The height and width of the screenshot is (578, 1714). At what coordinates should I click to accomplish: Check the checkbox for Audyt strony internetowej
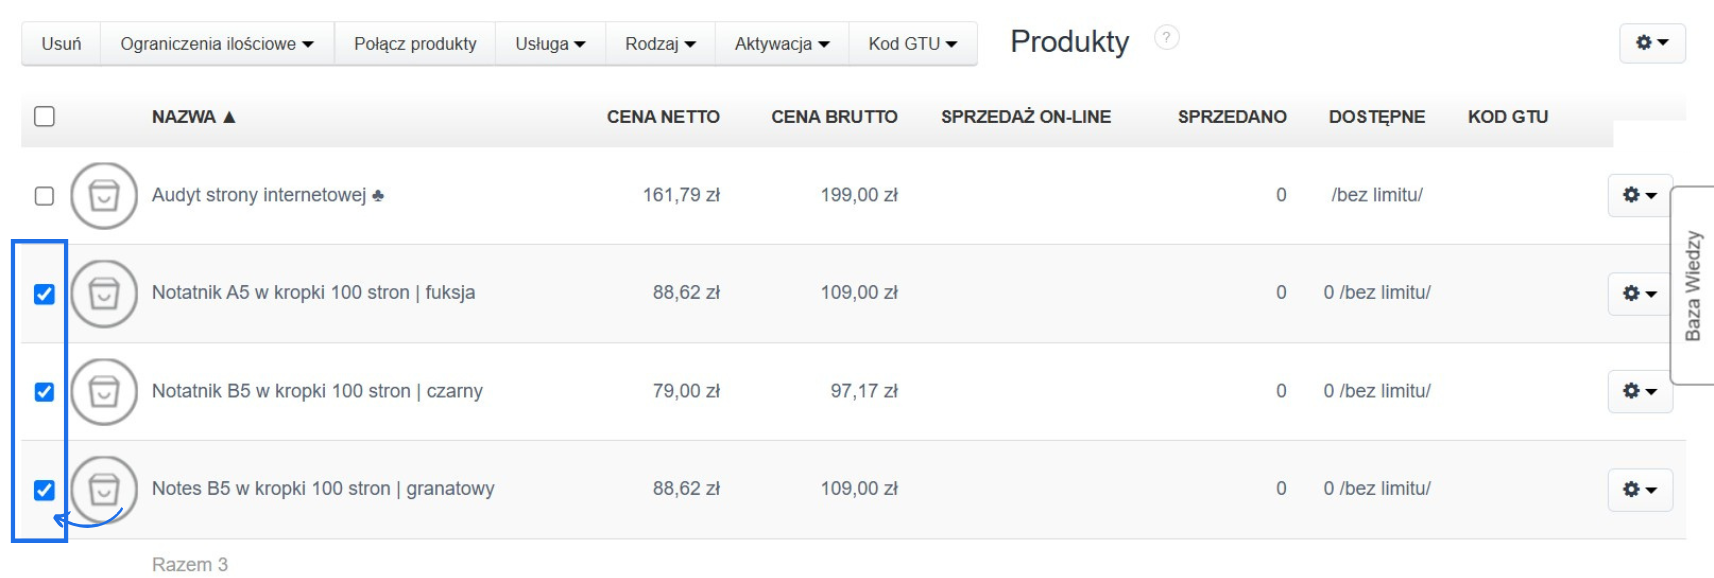coord(42,195)
